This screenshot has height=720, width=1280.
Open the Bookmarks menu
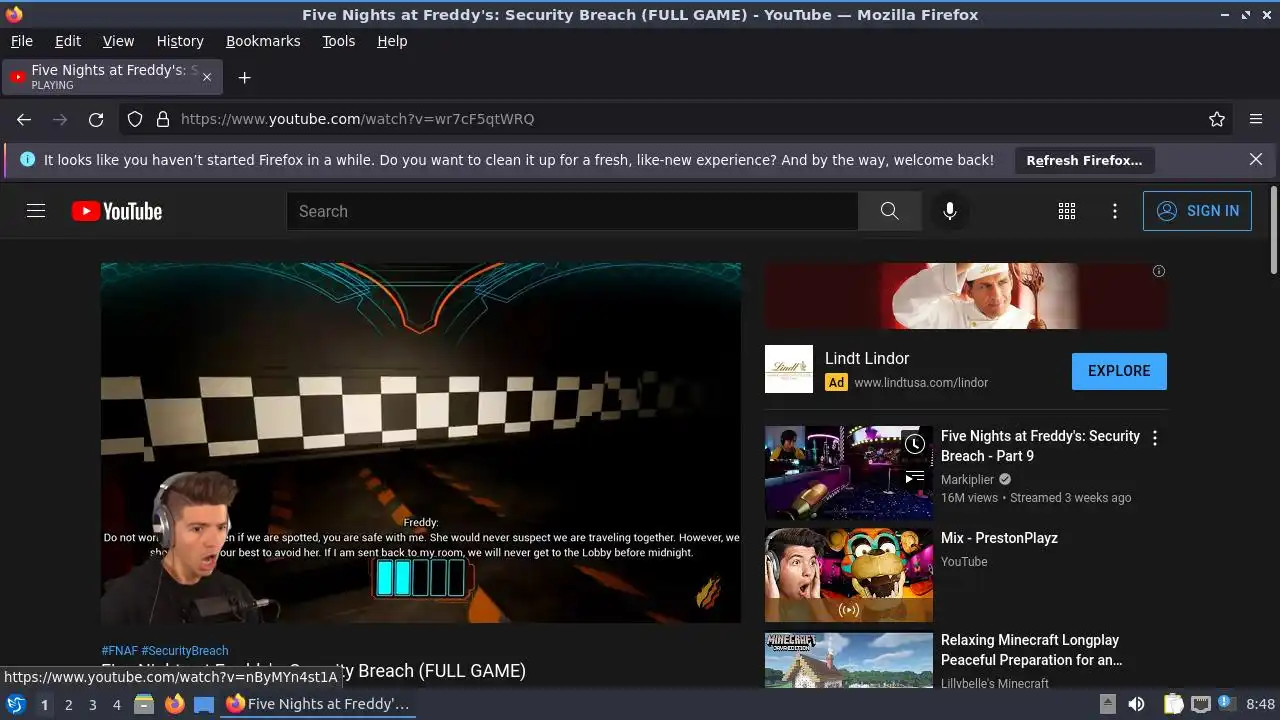click(x=263, y=41)
